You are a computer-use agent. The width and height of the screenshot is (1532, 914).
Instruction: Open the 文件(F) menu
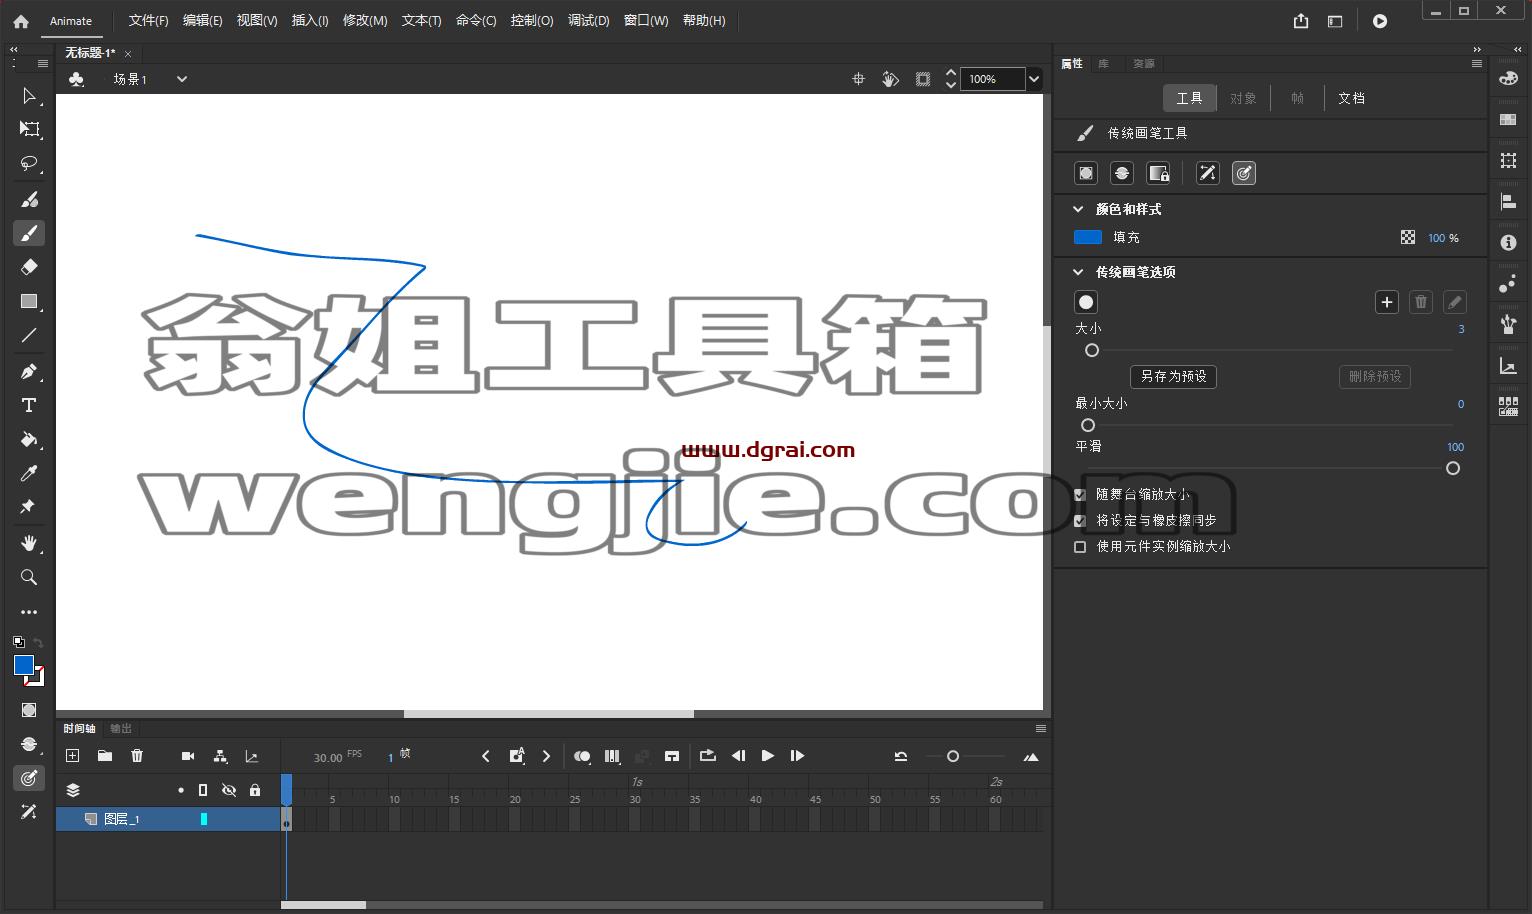[x=149, y=21]
